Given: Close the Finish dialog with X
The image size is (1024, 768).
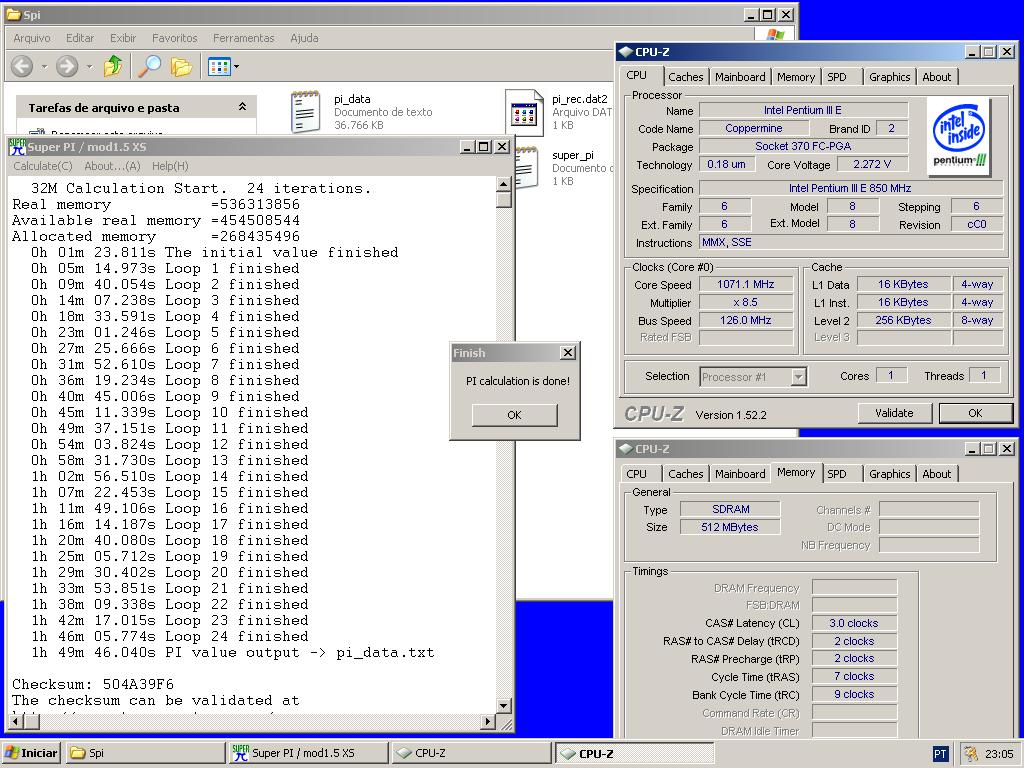Looking at the screenshot, I should click(568, 353).
